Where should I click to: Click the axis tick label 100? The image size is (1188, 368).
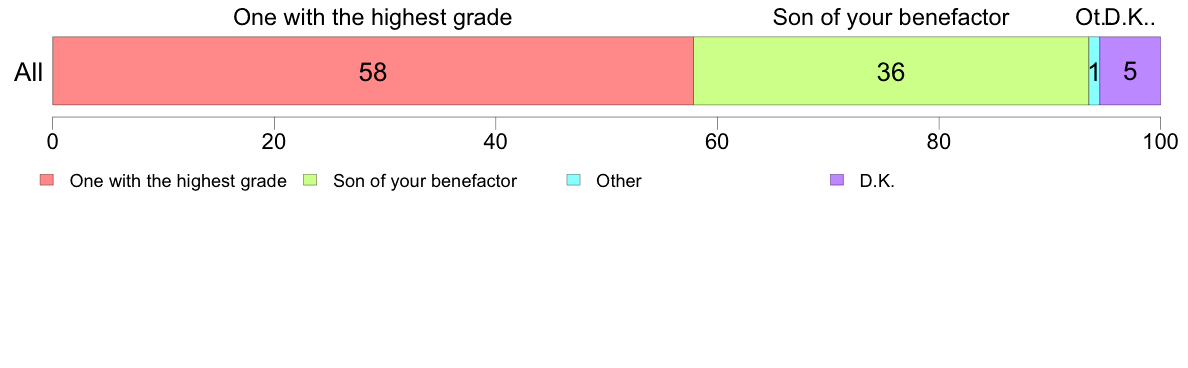pyautogui.click(x=1160, y=141)
